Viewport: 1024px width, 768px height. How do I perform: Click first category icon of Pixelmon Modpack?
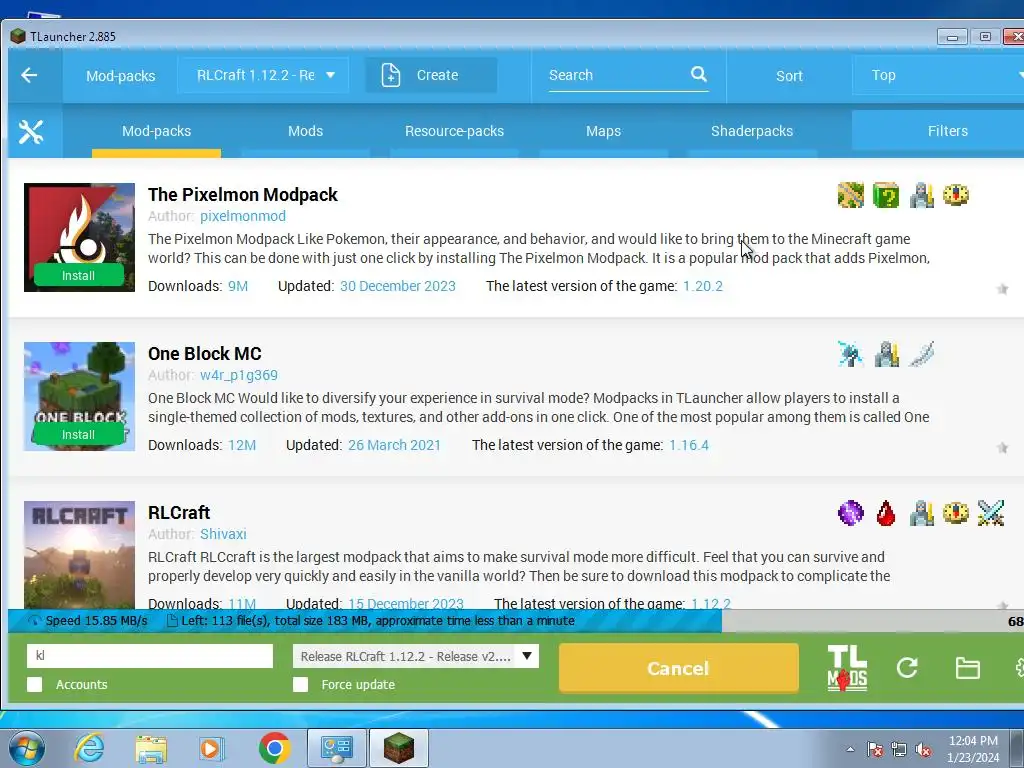[x=850, y=195]
